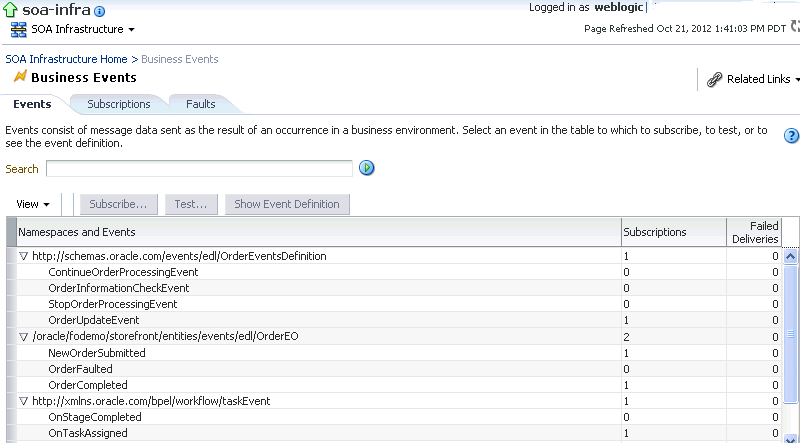
Task: Click the Business Events breadcrumb text
Action: click(x=180, y=59)
